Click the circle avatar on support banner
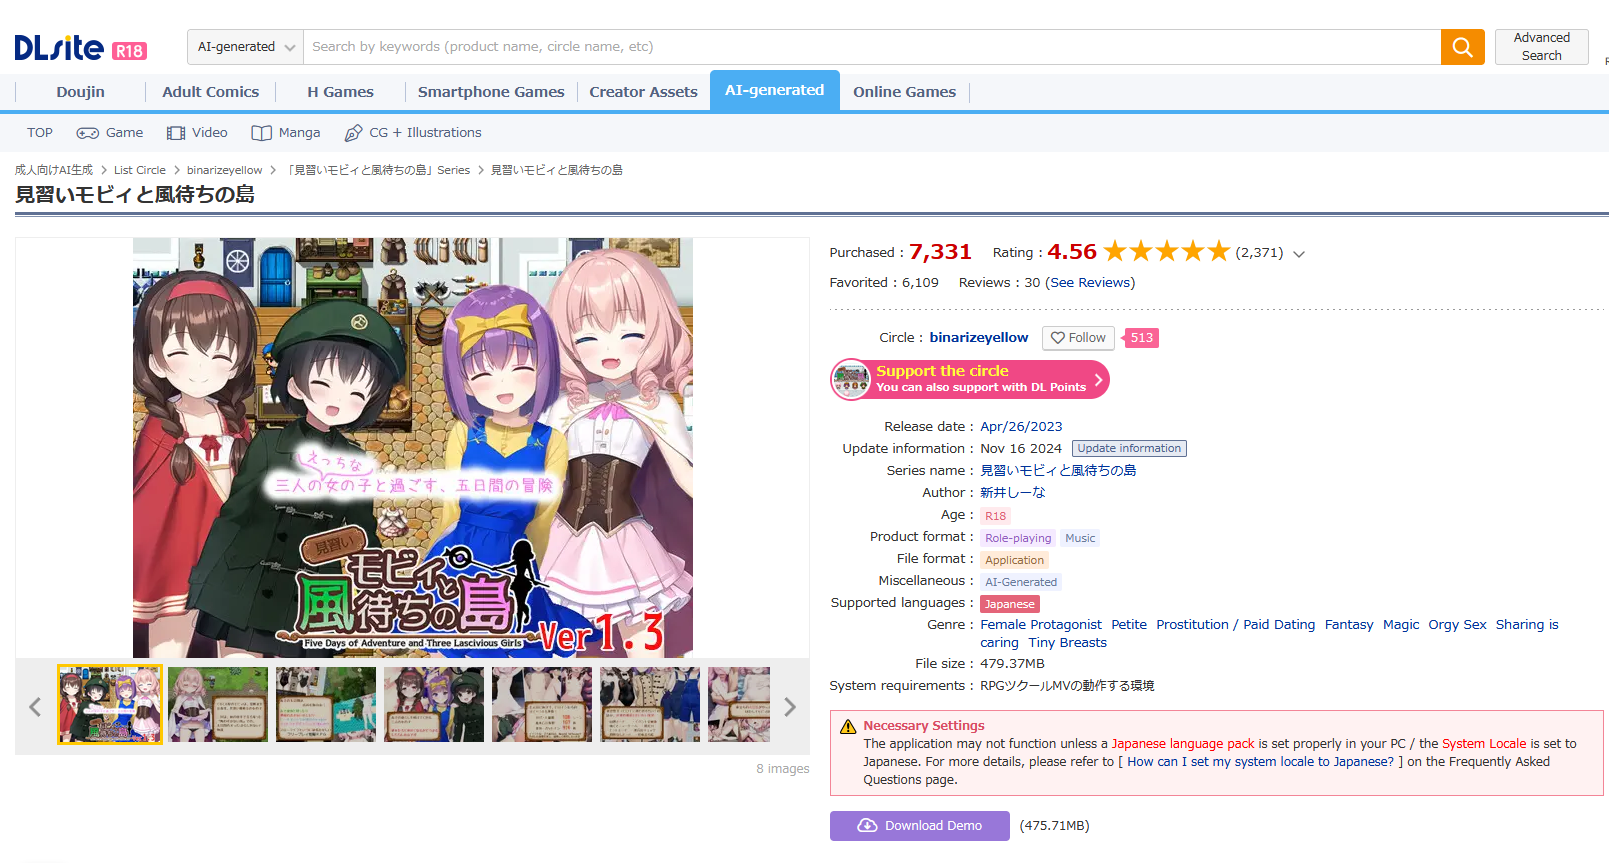 click(x=851, y=380)
